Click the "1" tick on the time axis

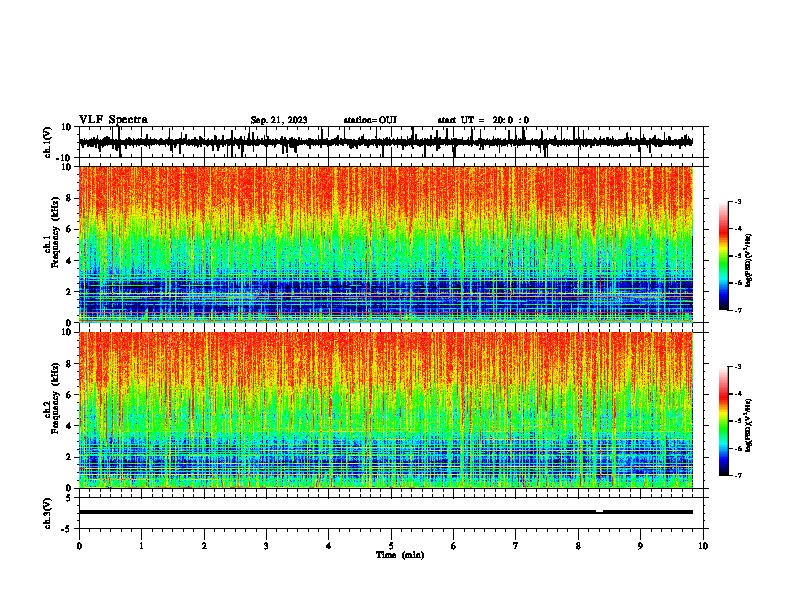coord(141,546)
